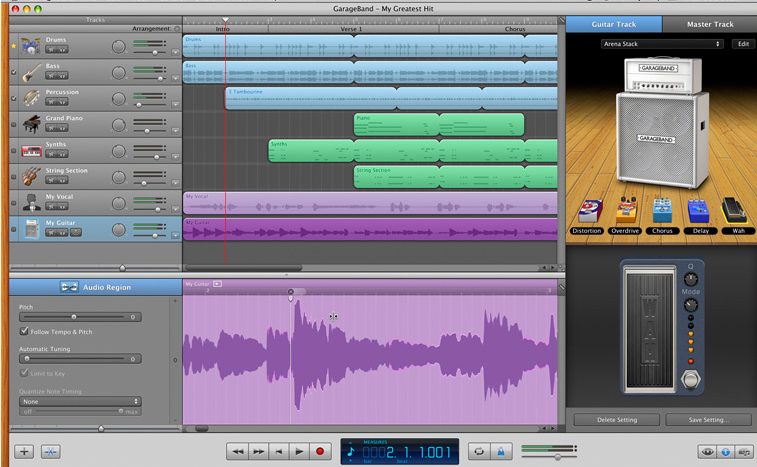
Task: Add a new track with plus button
Action: 24,452
